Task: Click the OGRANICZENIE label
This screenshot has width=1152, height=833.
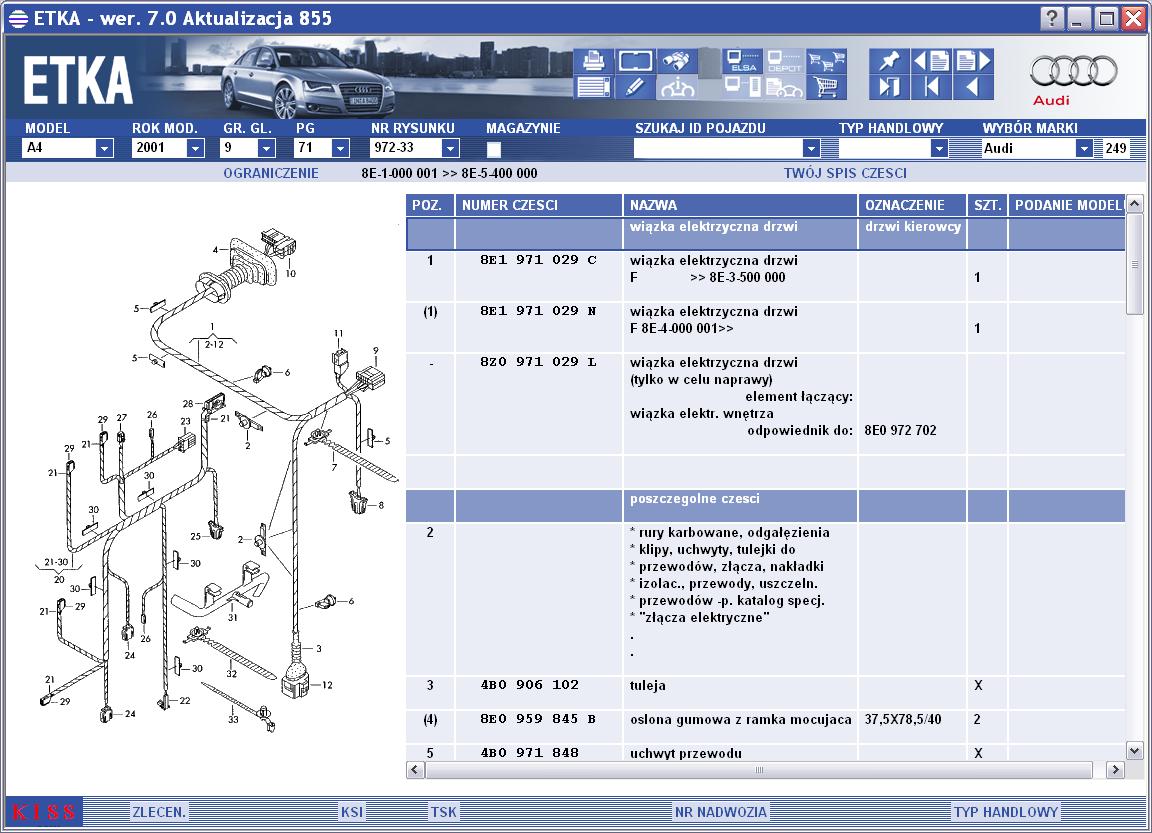Action: tap(271, 173)
